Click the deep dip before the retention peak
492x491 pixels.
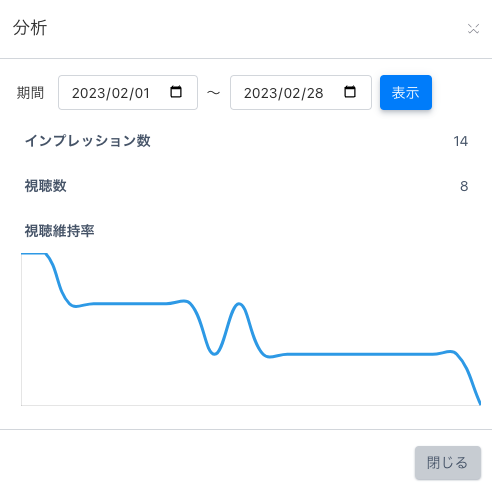[214, 353]
